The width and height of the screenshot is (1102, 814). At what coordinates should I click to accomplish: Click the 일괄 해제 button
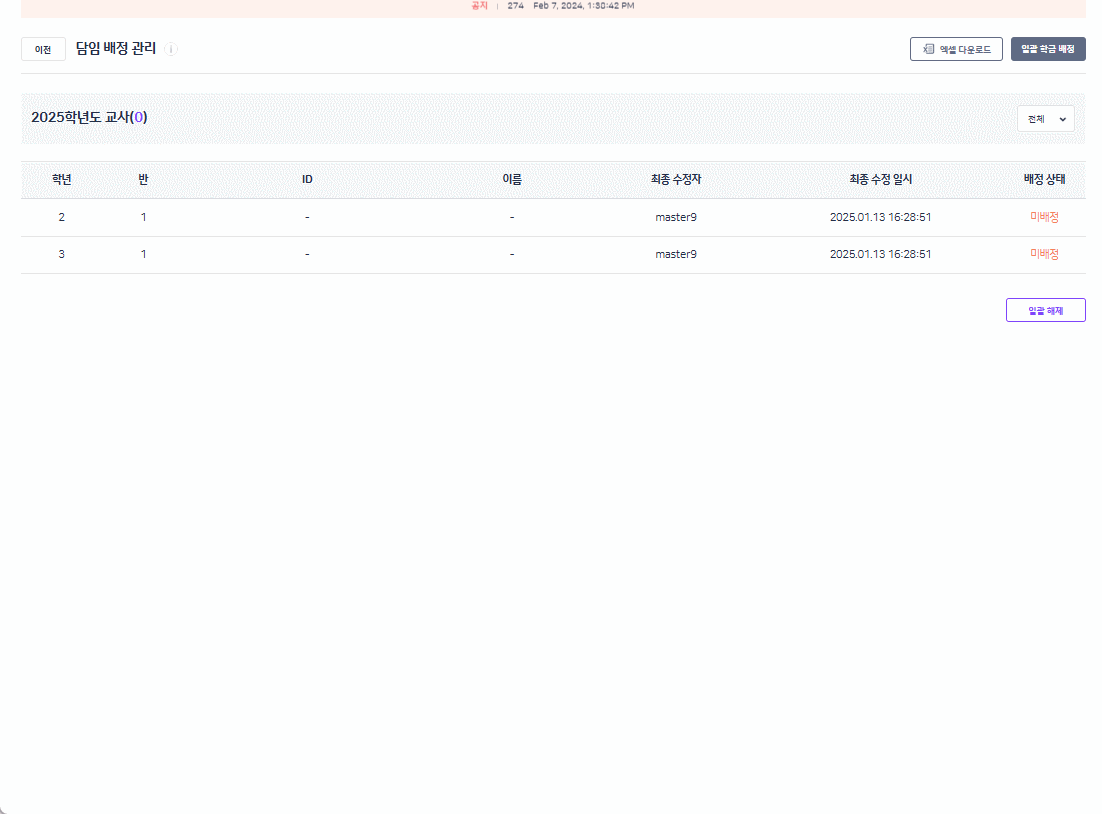coord(1045,310)
